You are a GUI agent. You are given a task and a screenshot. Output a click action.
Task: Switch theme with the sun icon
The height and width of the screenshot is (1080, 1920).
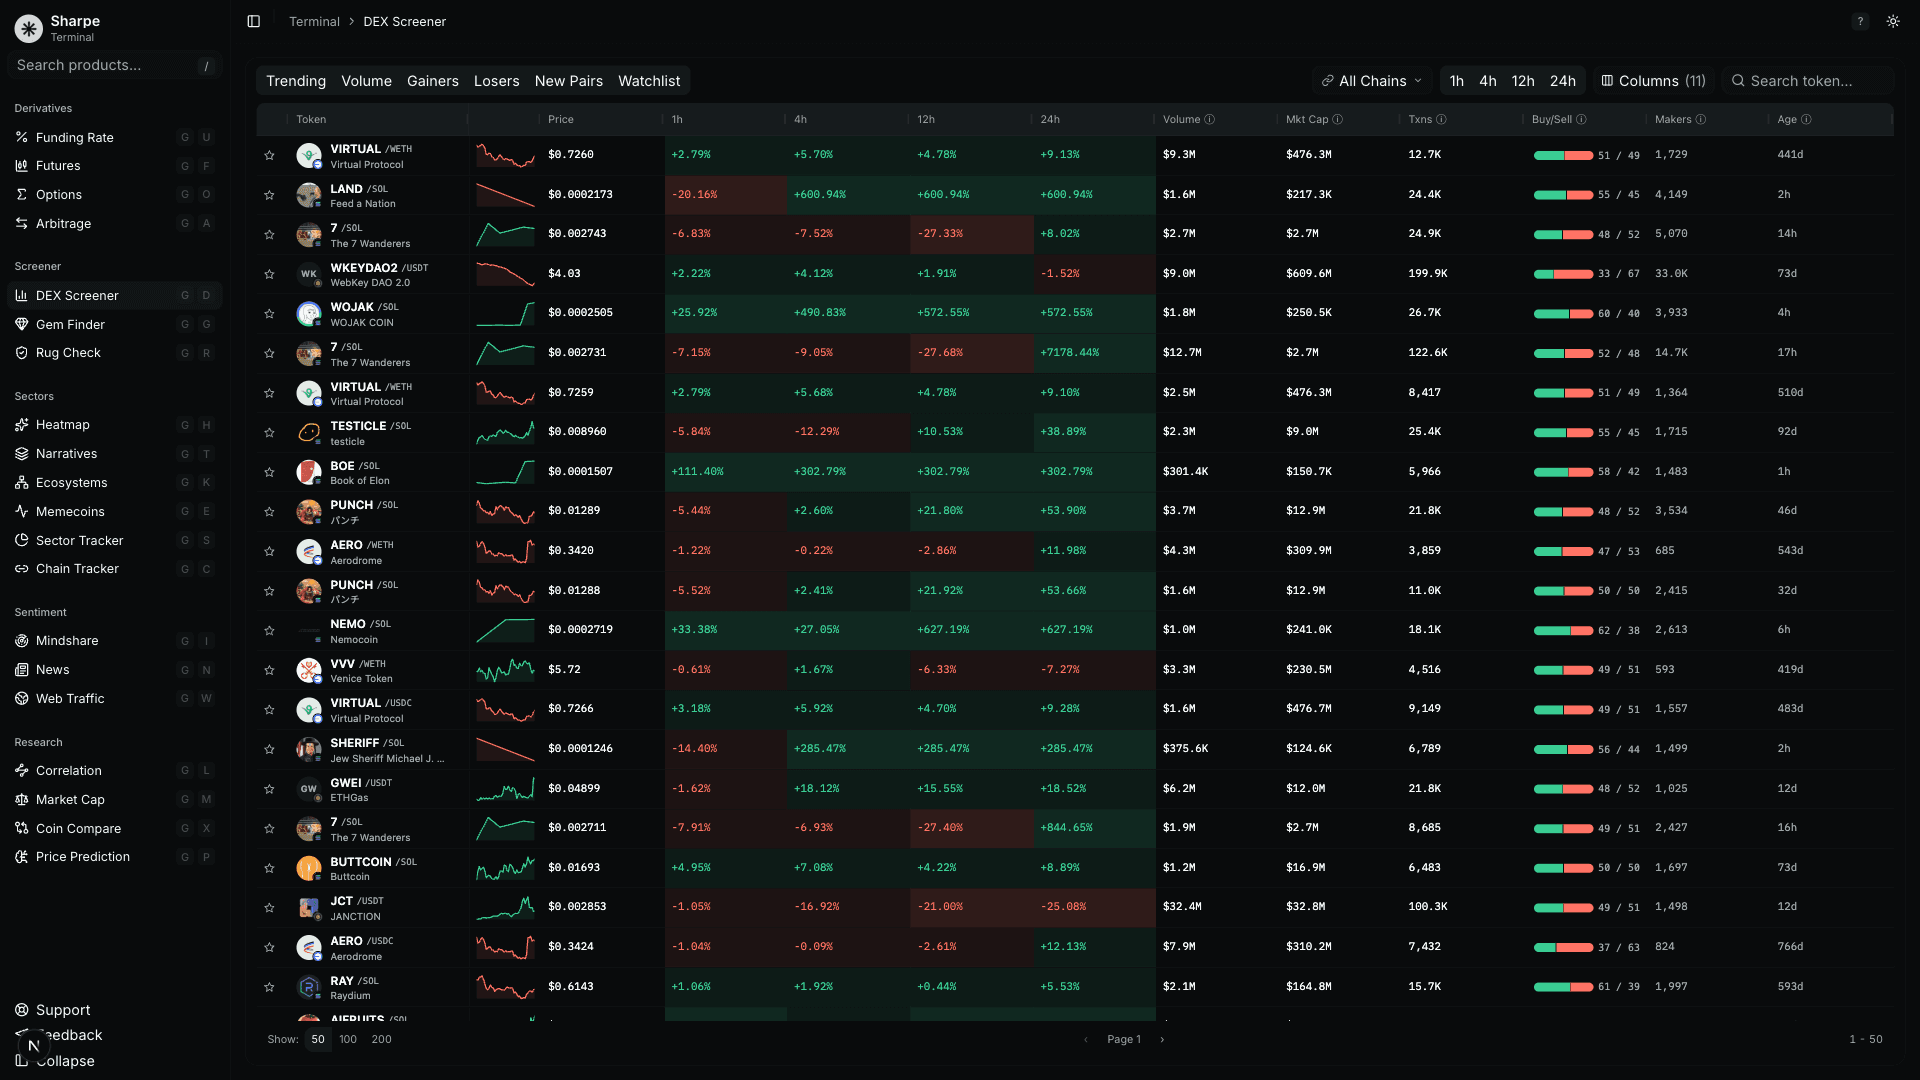pos(1892,21)
